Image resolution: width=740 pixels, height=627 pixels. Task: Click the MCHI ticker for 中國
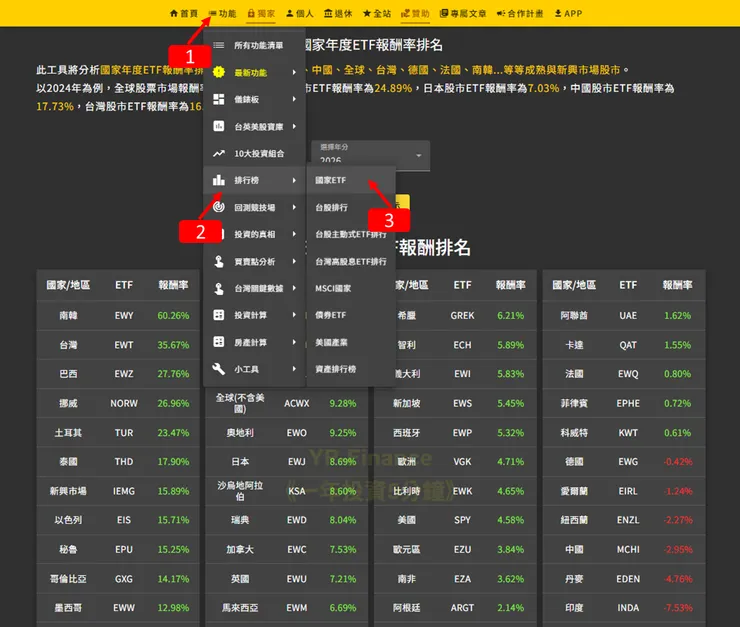628,550
